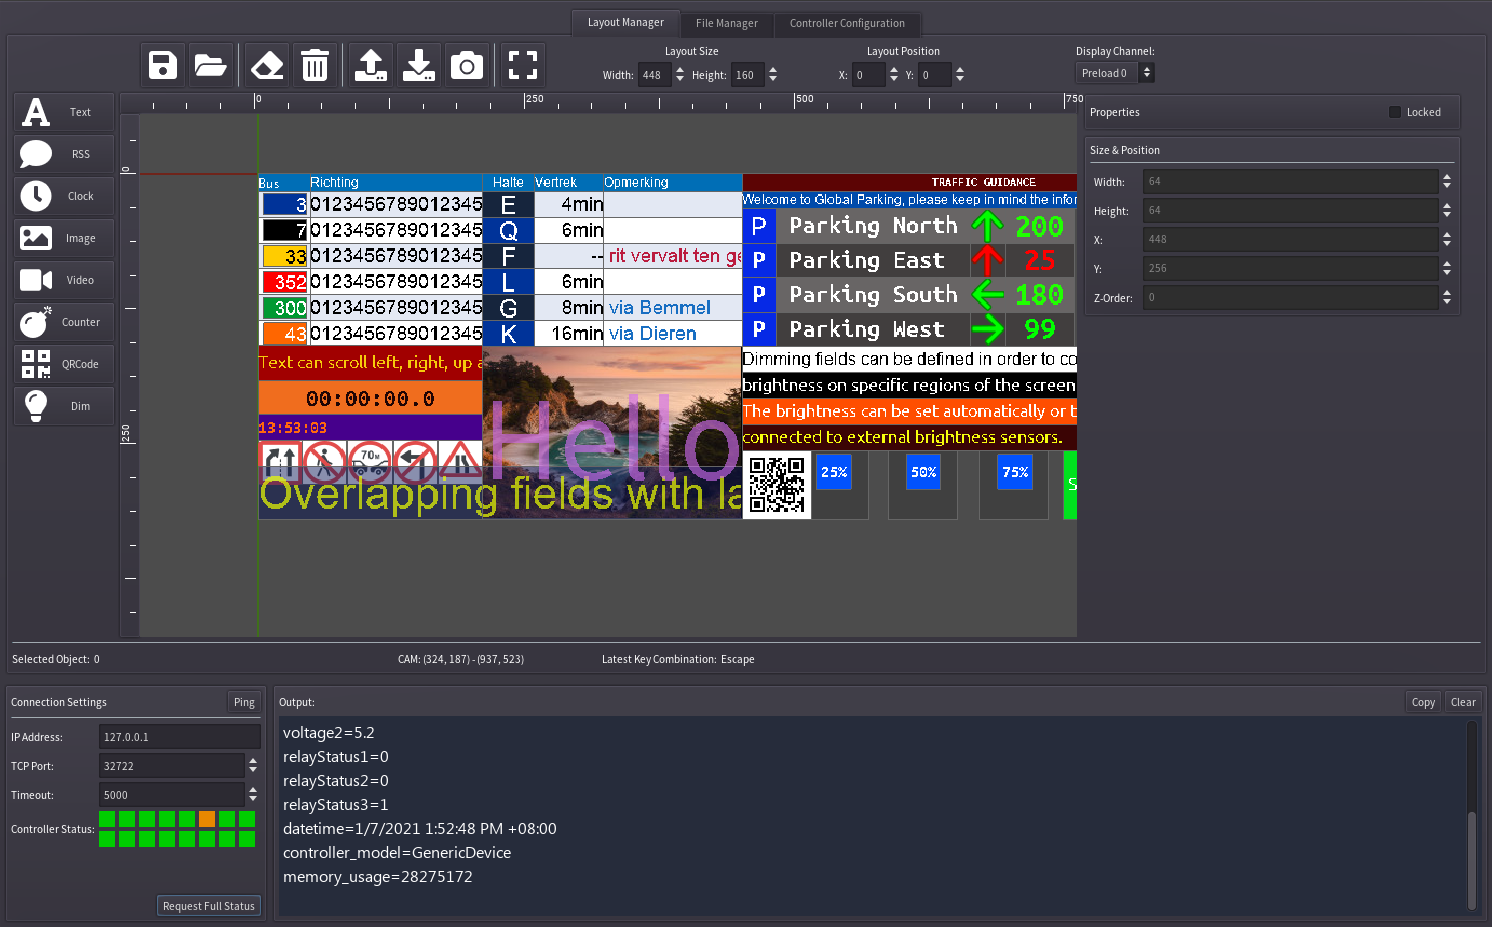Select the Parking North row on canvas
Screen dimensions: 1492x927
point(909,226)
